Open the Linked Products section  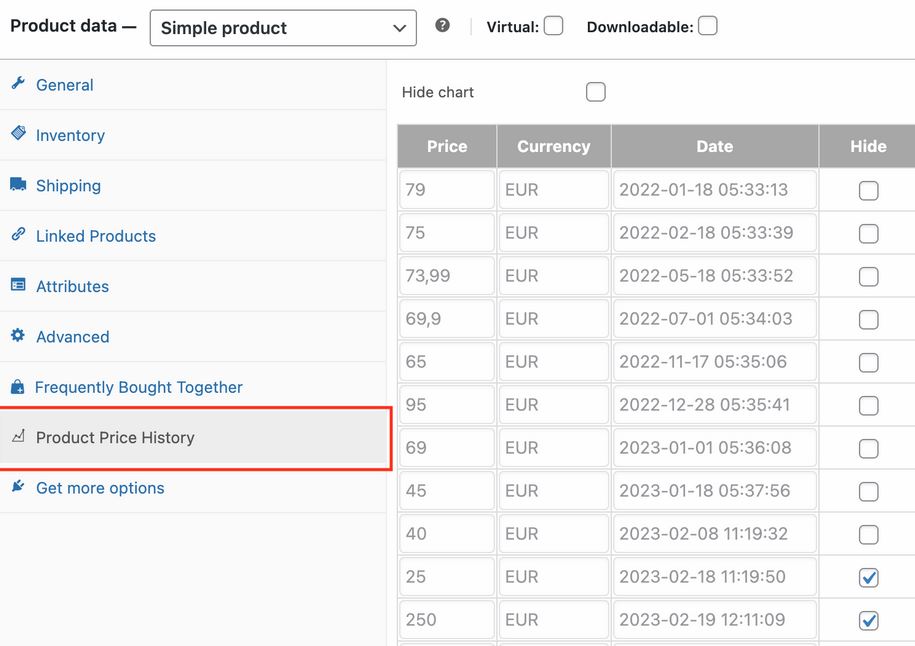pyautogui.click(x=96, y=236)
